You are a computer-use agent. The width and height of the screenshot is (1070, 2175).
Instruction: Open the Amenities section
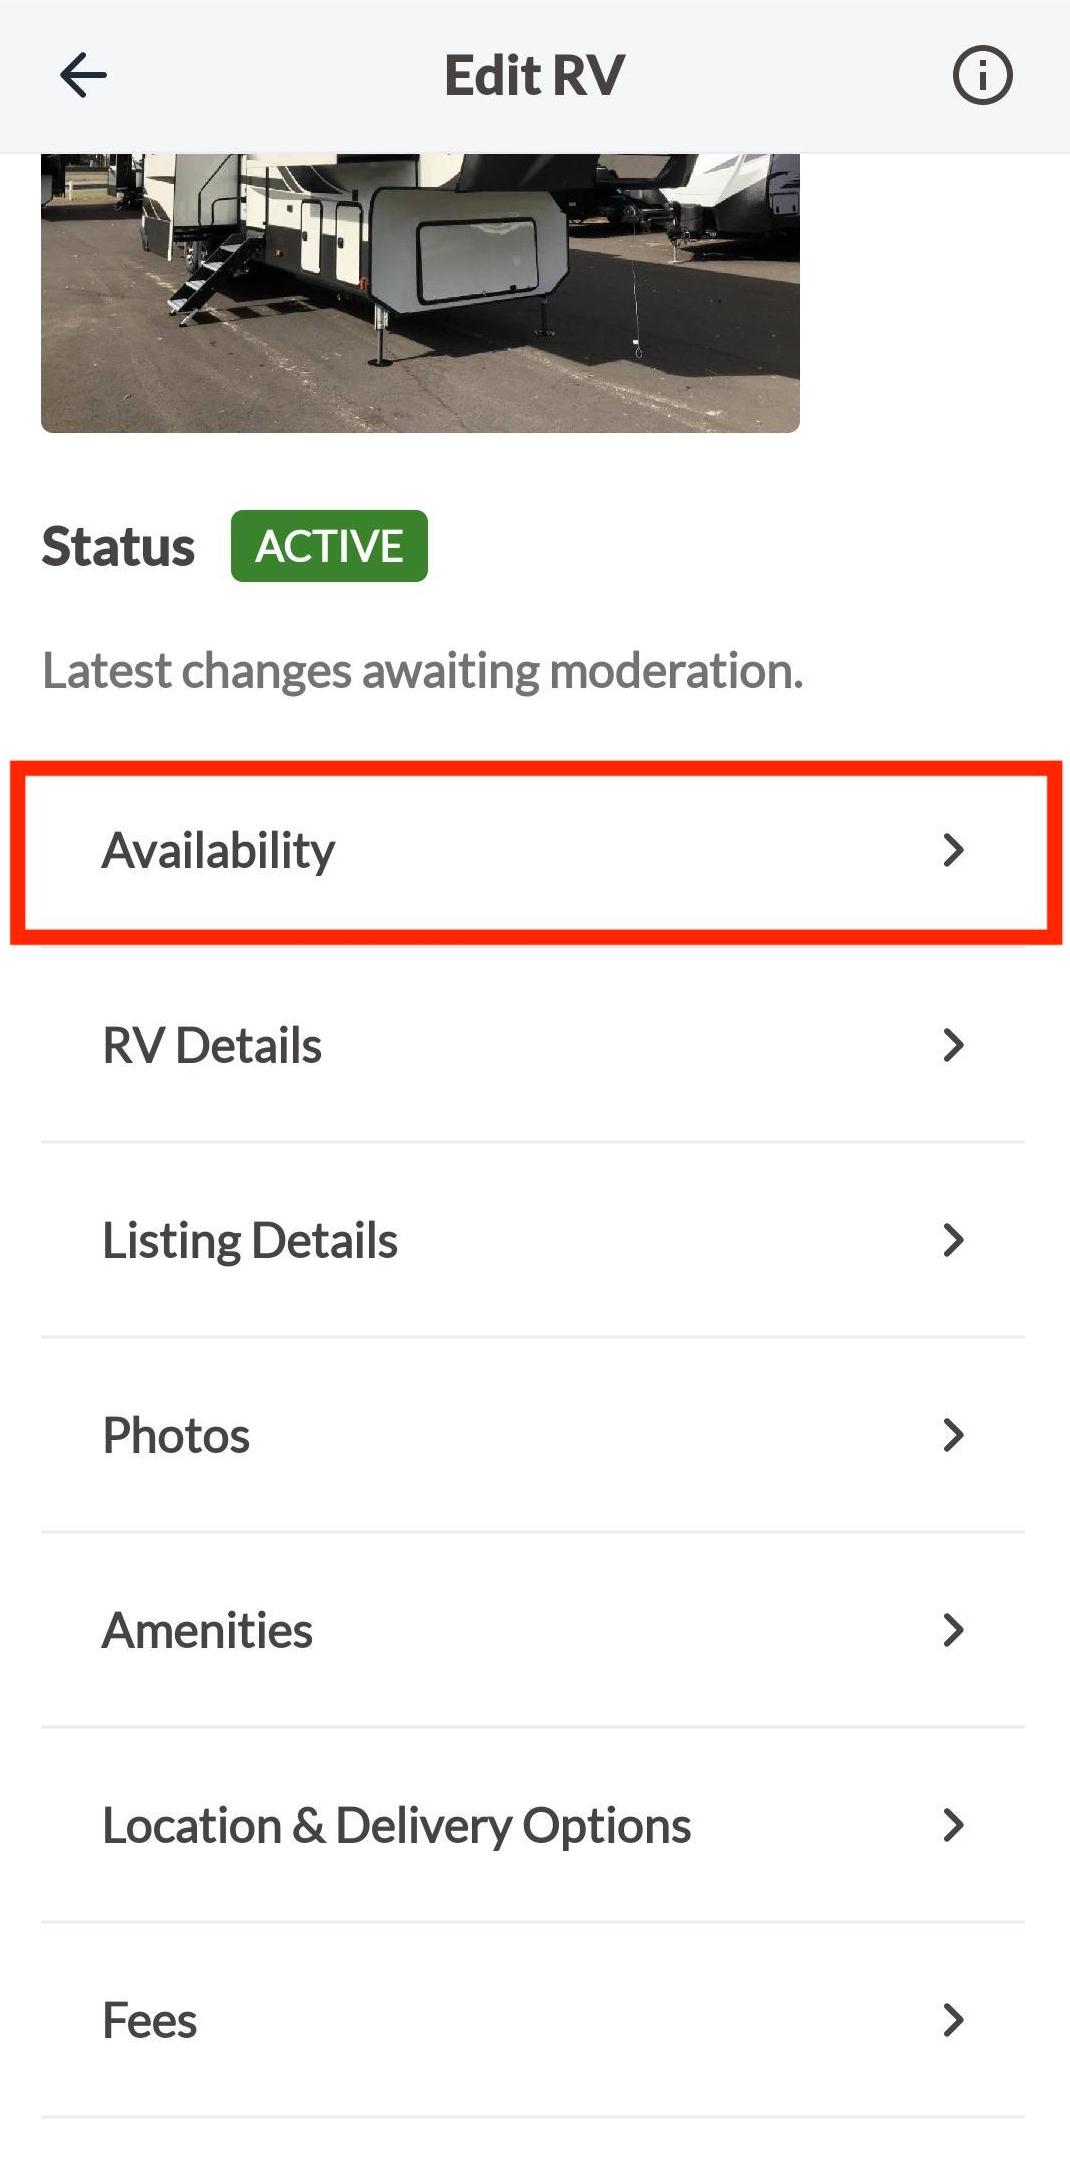pyautogui.click(x=207, y=1631)
